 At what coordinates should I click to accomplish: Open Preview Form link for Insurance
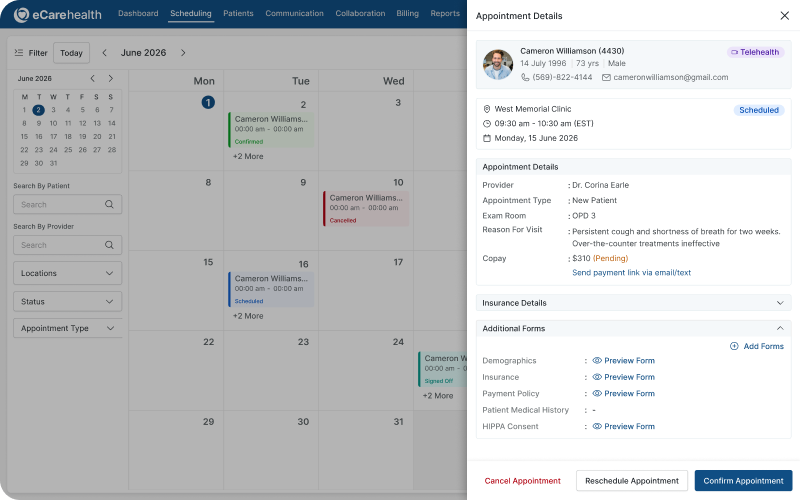click(x=629, y=377)
